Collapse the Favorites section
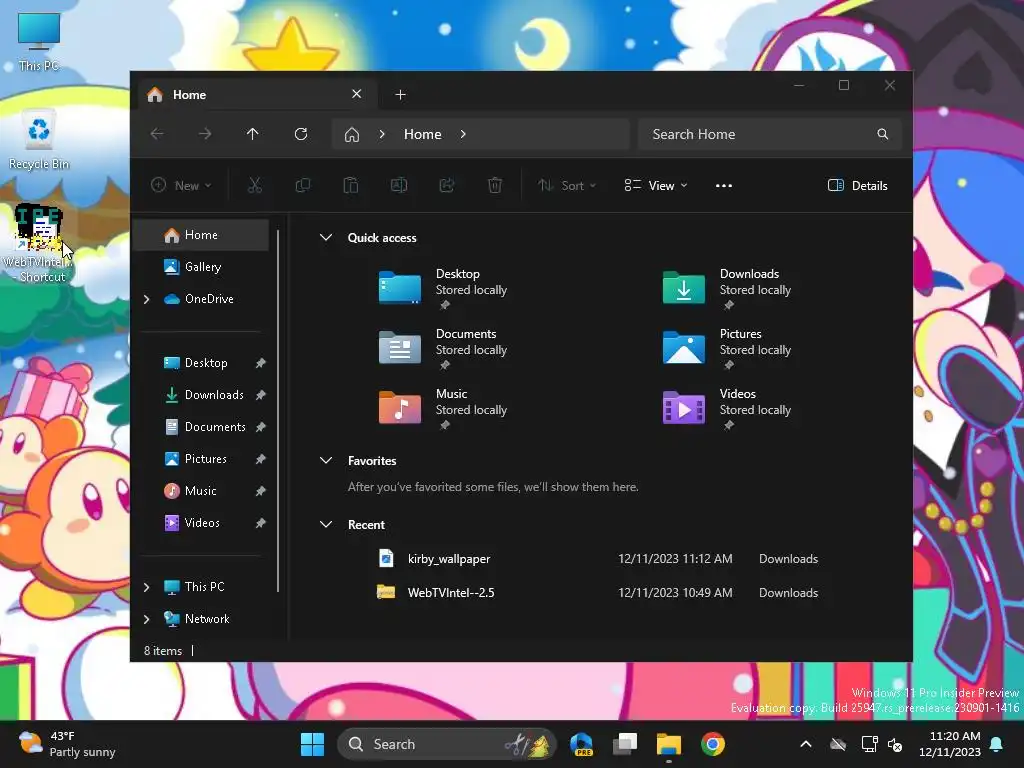 (326, 460)
